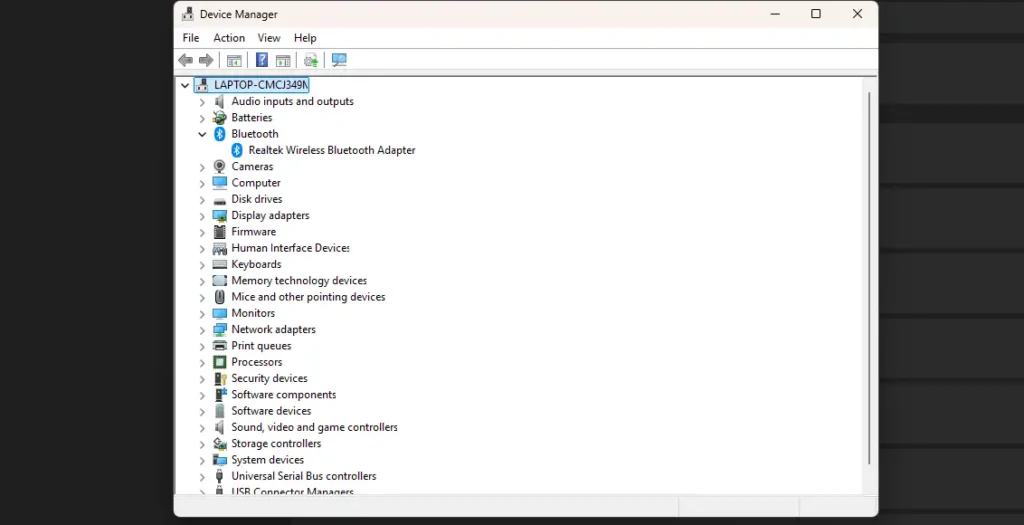Select the Disk drives label

point(257,199)
